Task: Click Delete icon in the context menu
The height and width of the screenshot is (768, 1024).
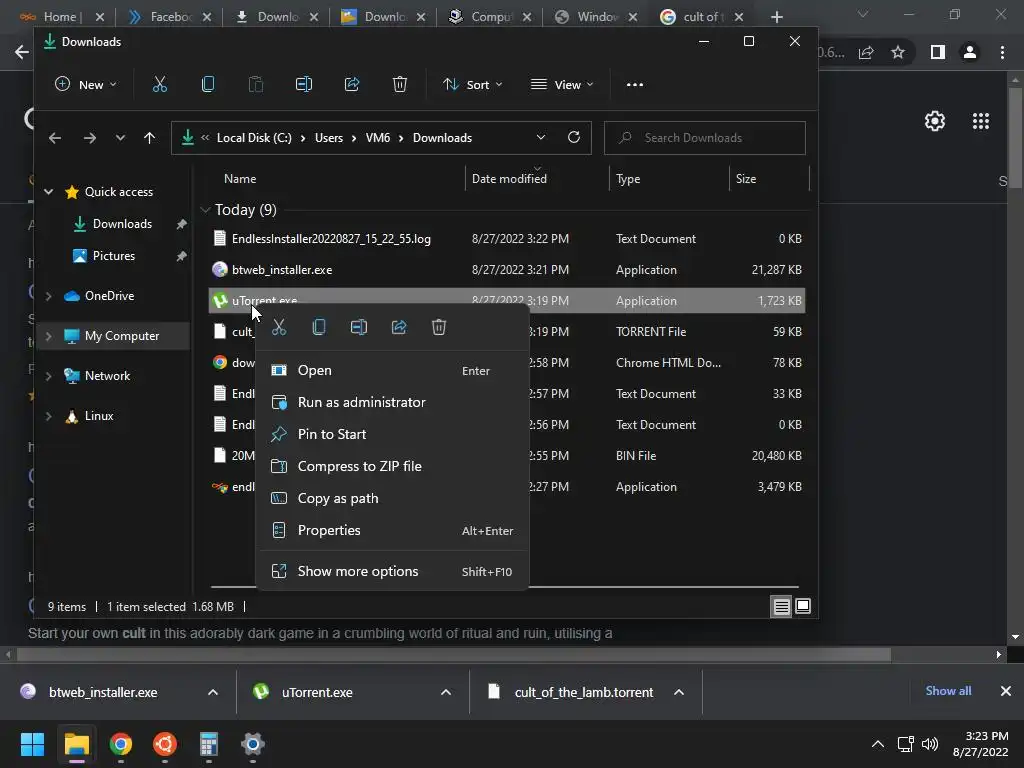Action: tap(439, 327)
